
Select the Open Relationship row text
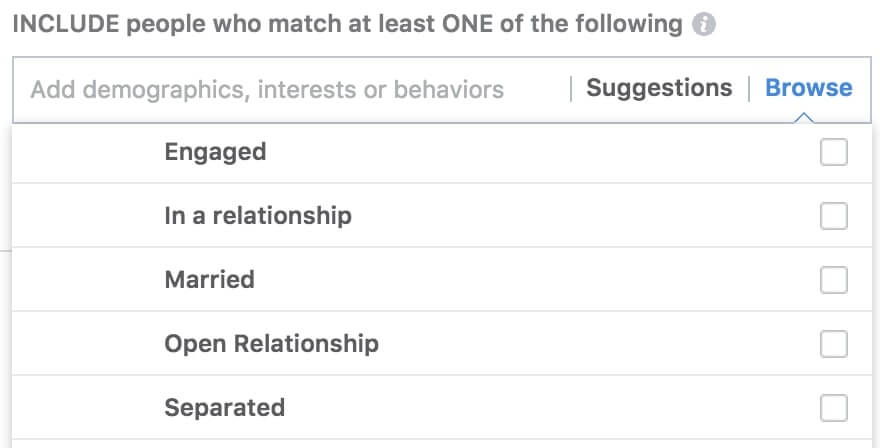point(272,344)
